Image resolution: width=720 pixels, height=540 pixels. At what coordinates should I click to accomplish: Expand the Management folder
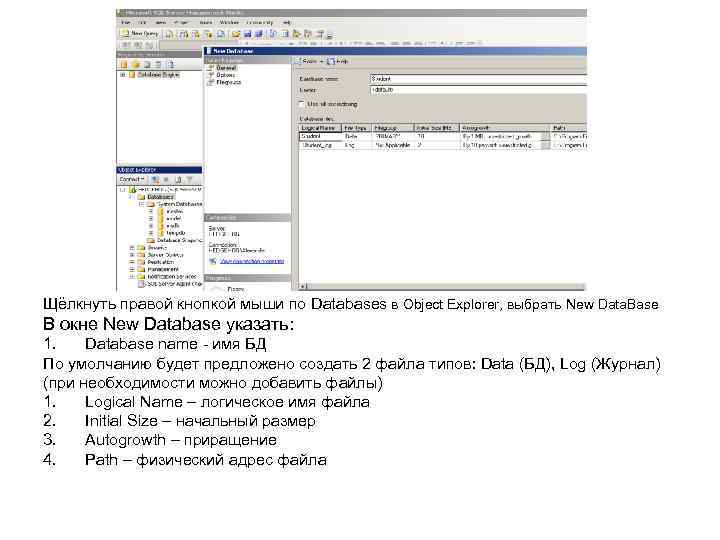132,270
